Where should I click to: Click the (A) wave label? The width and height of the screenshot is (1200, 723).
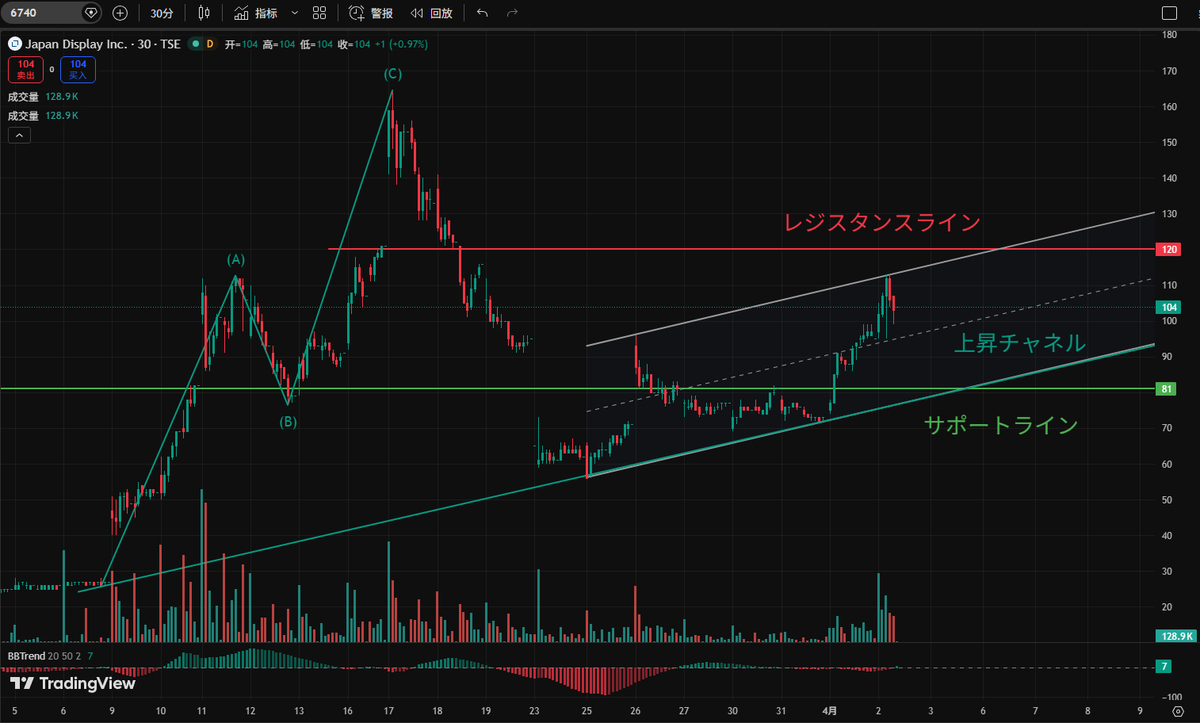coord(236,259)
